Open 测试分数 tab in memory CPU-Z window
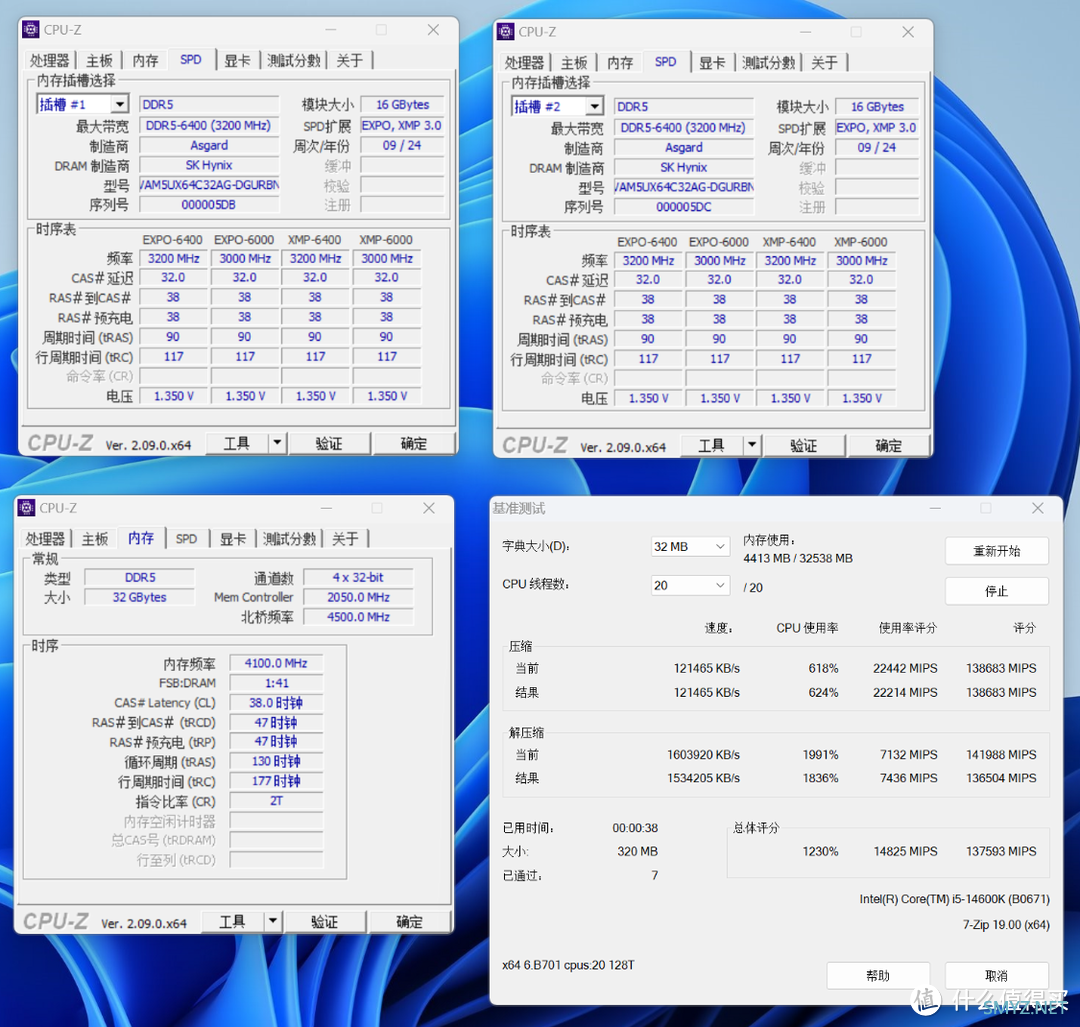The height and width of the screenshot is (1027, 1080). point(290,539)
